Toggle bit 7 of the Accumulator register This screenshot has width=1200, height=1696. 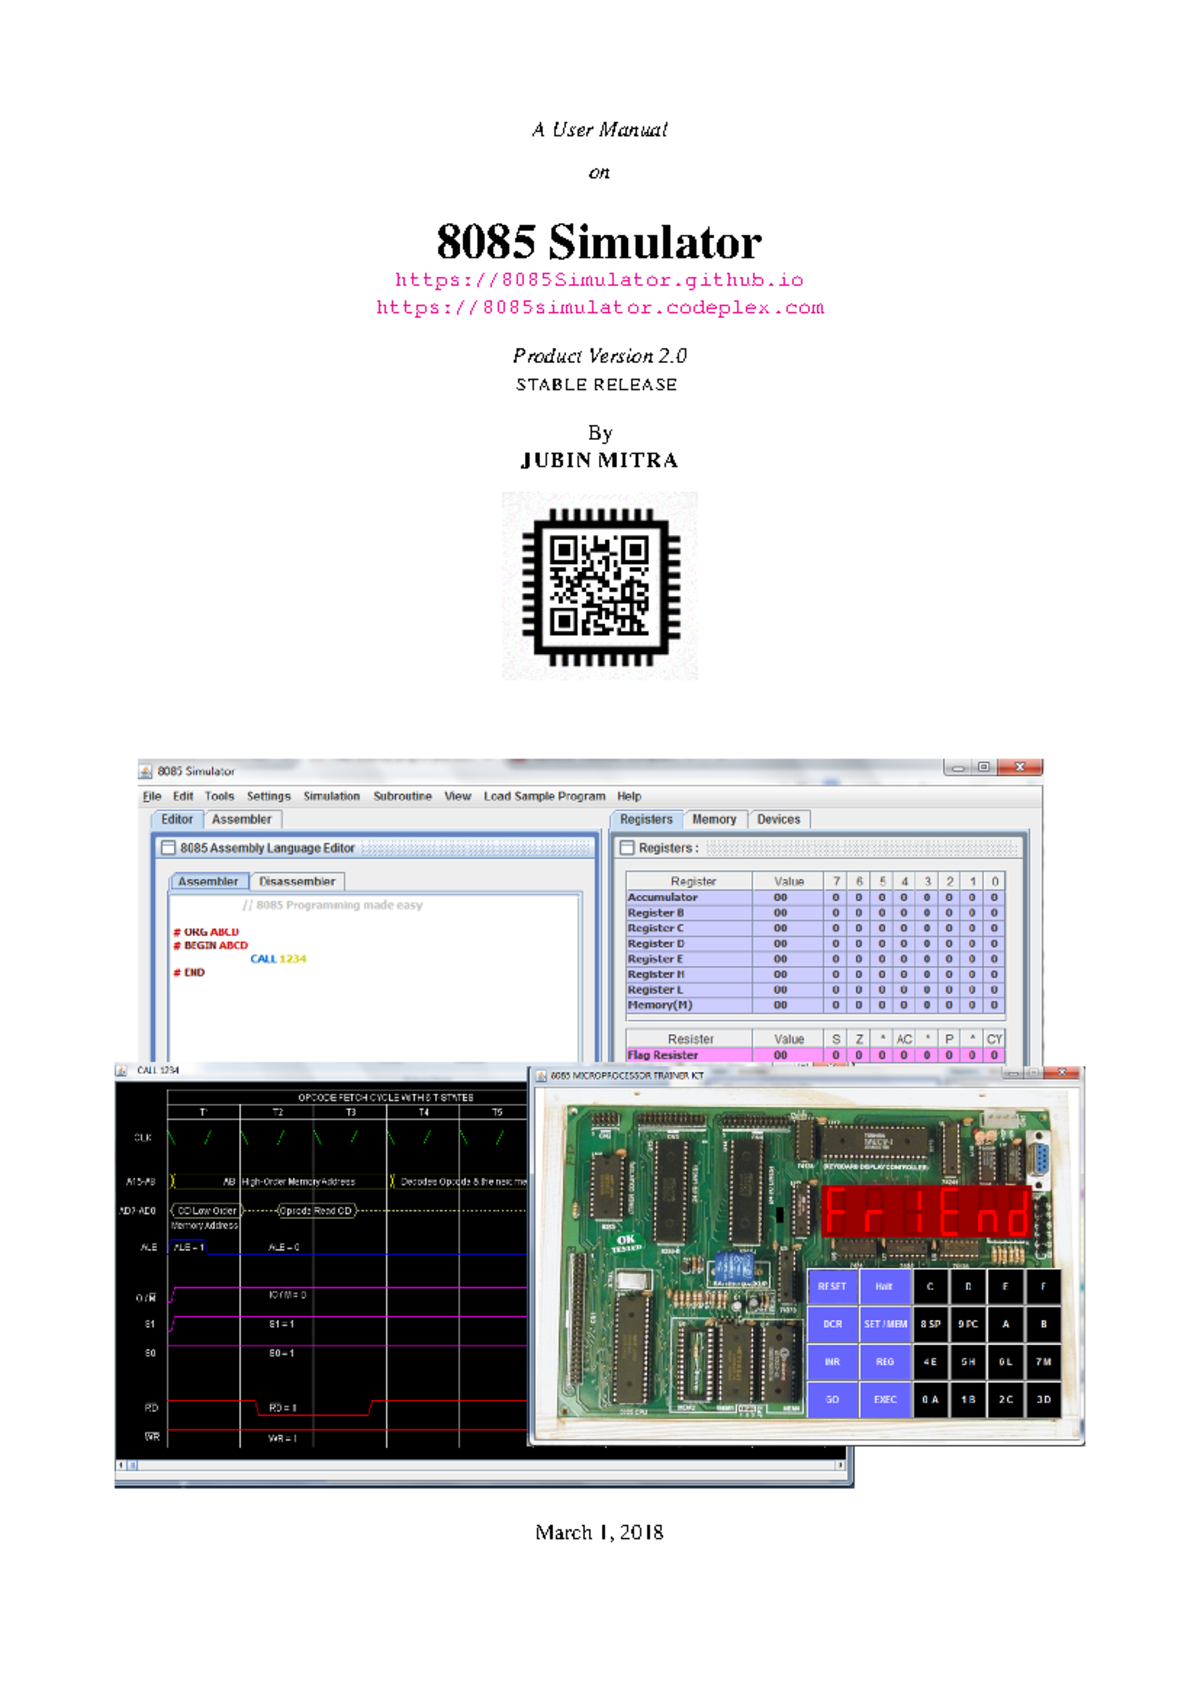[x=836, y=897]
